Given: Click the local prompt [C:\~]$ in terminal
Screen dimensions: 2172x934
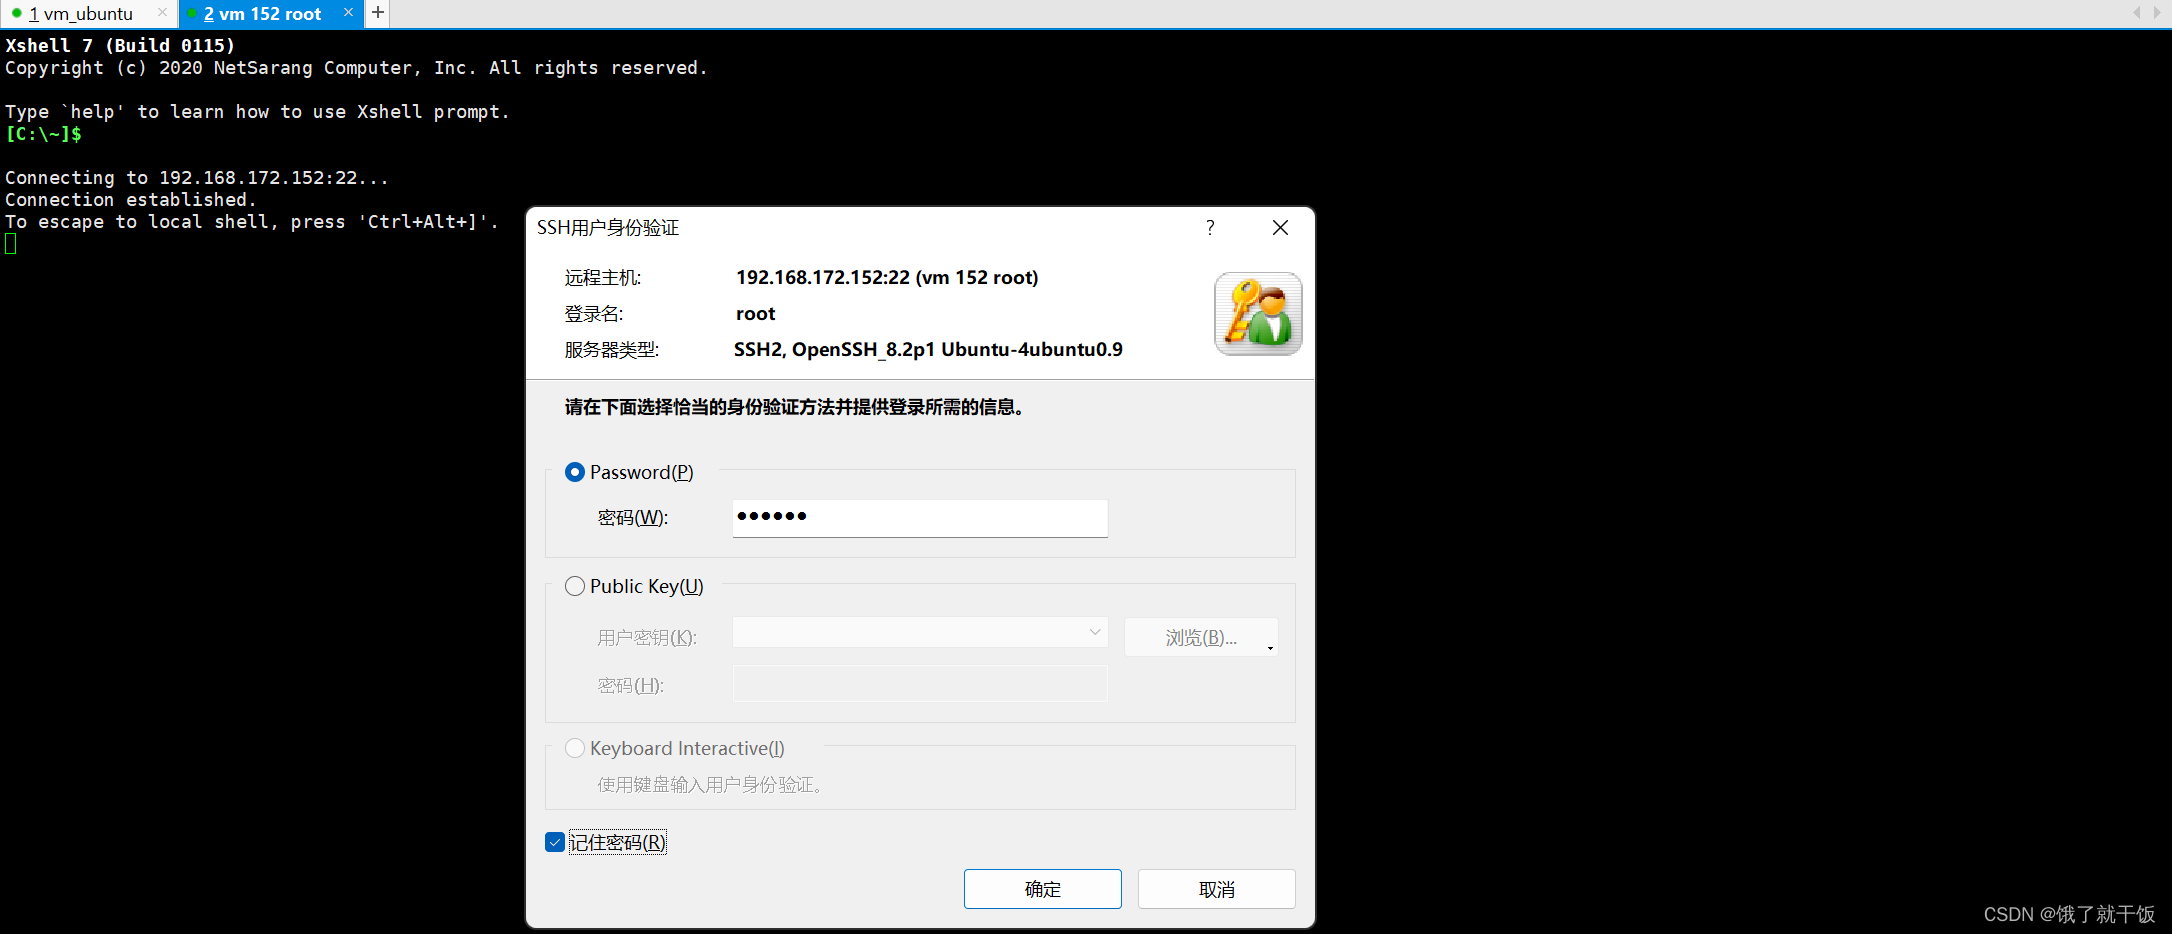Looking at the screenshot, I should pos(44,134).
